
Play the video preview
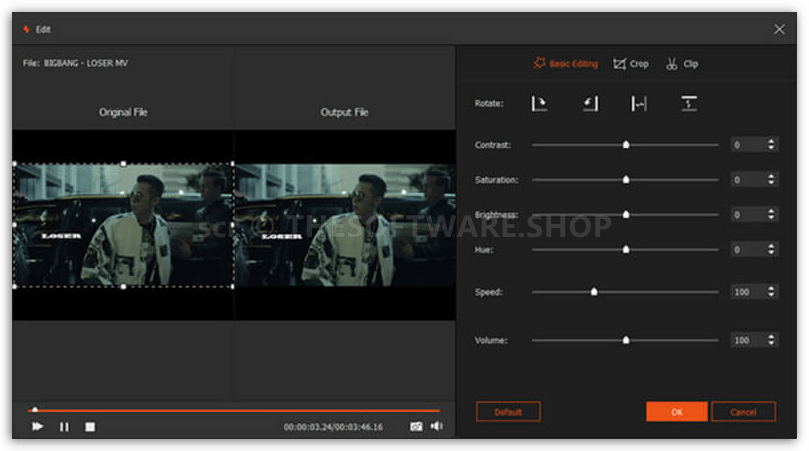tap(37, 427)
